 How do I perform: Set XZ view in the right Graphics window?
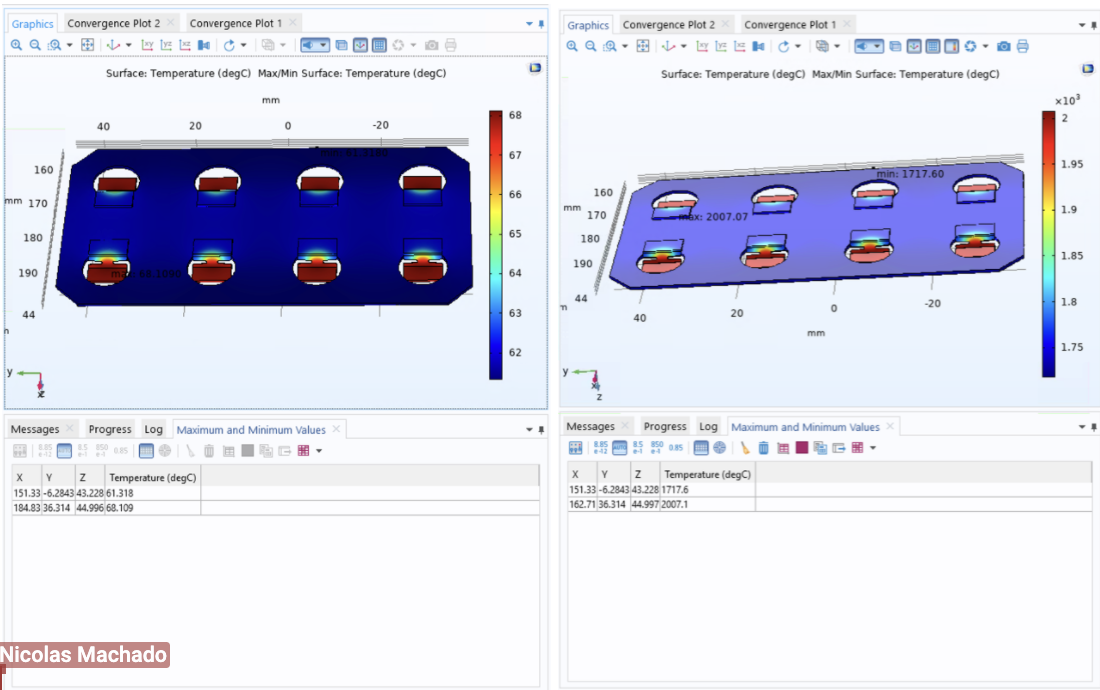pos(739,46)
